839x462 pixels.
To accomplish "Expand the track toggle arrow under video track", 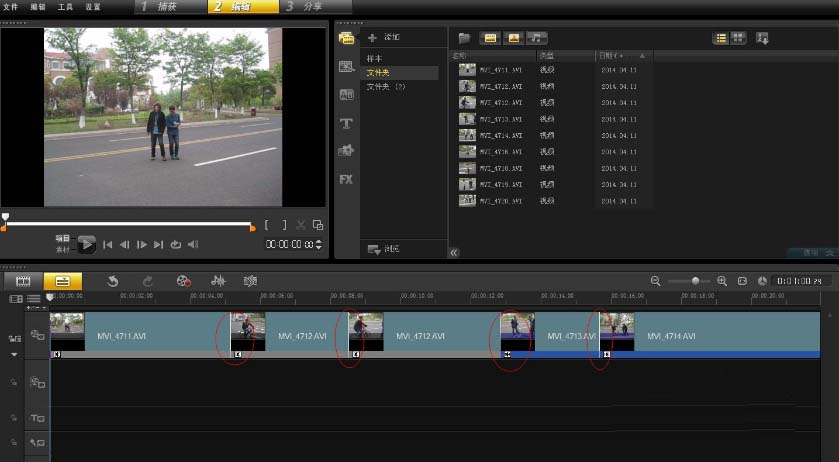I will [14, 354].
